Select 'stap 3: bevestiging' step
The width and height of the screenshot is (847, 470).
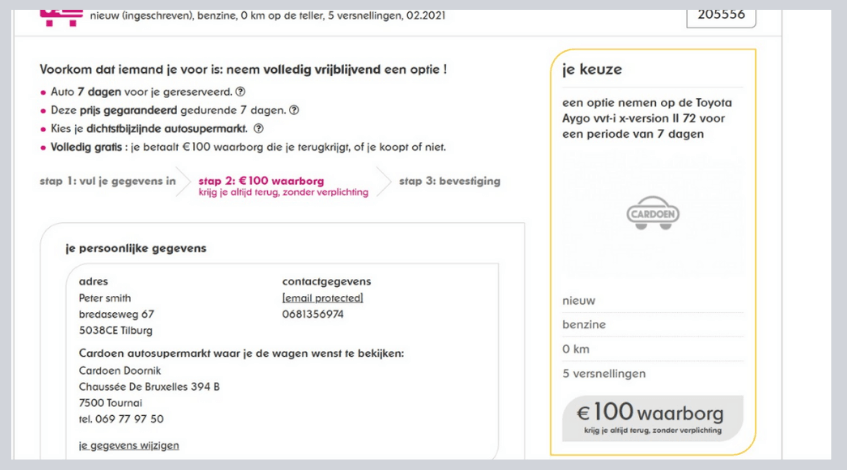click(449, 181)
